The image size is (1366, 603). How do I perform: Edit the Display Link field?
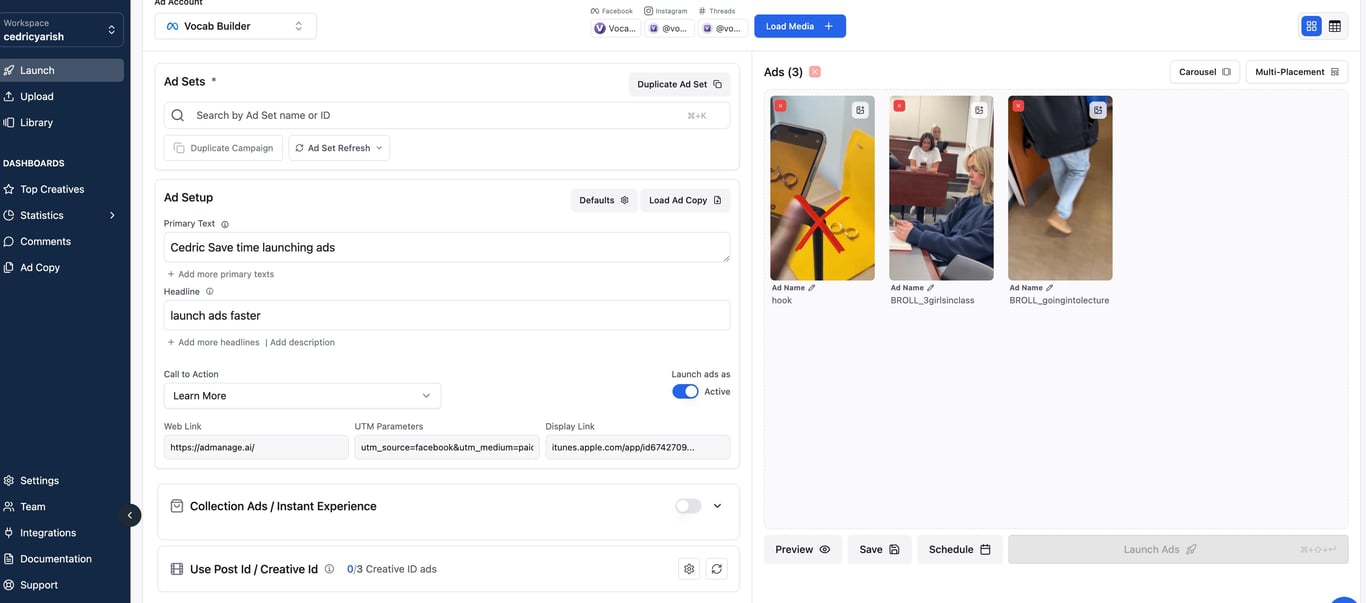[637, 447]
